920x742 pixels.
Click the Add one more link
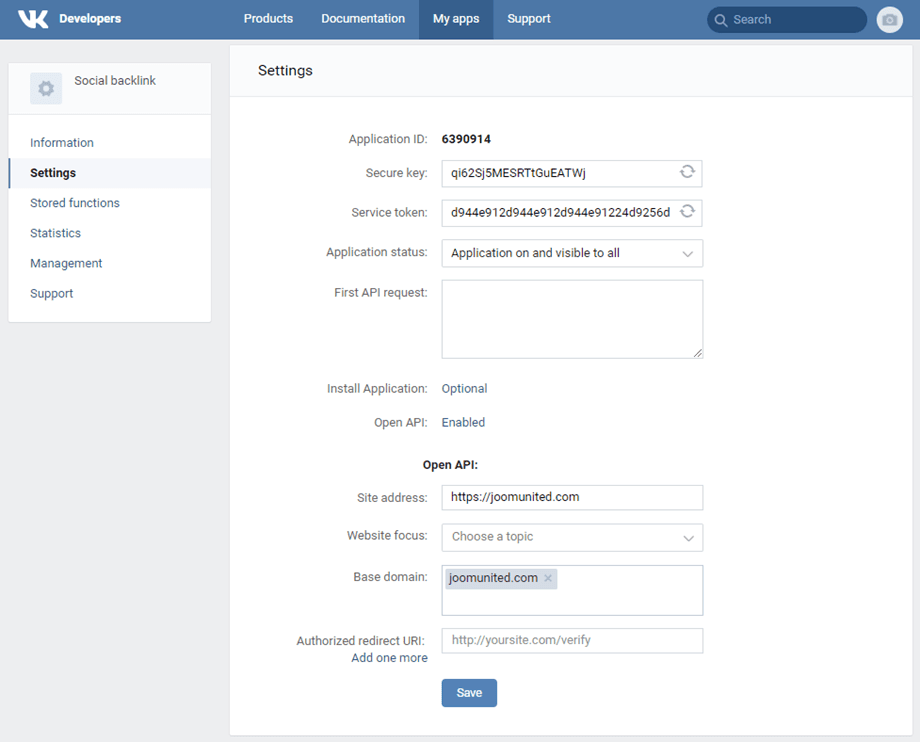click(389, 658)
